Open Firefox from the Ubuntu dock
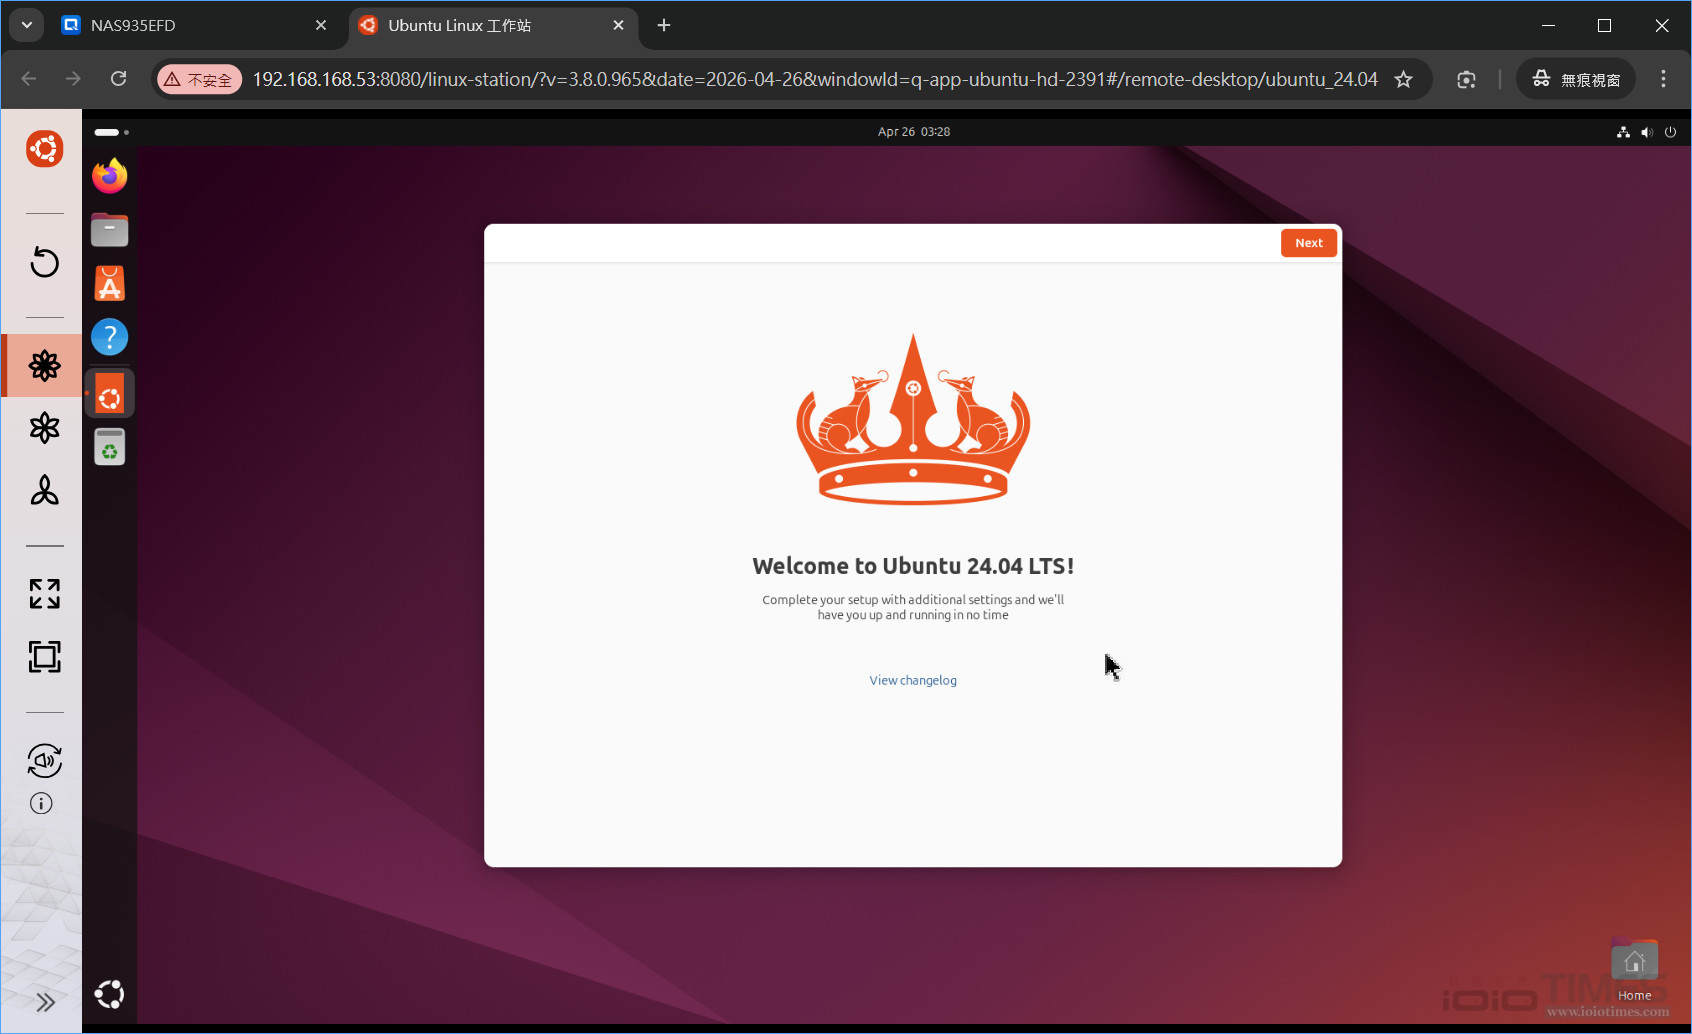Image resolution: width=1692 pixels, height=1034 pixels. [109, 175]
